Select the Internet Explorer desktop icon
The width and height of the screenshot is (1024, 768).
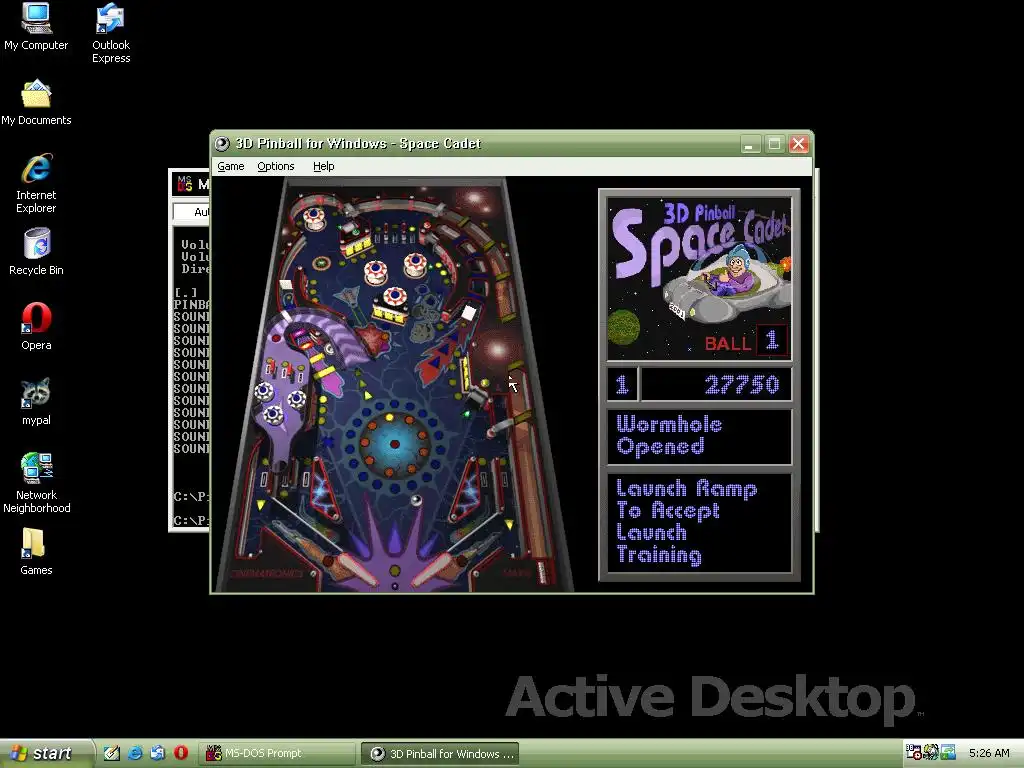36,184
